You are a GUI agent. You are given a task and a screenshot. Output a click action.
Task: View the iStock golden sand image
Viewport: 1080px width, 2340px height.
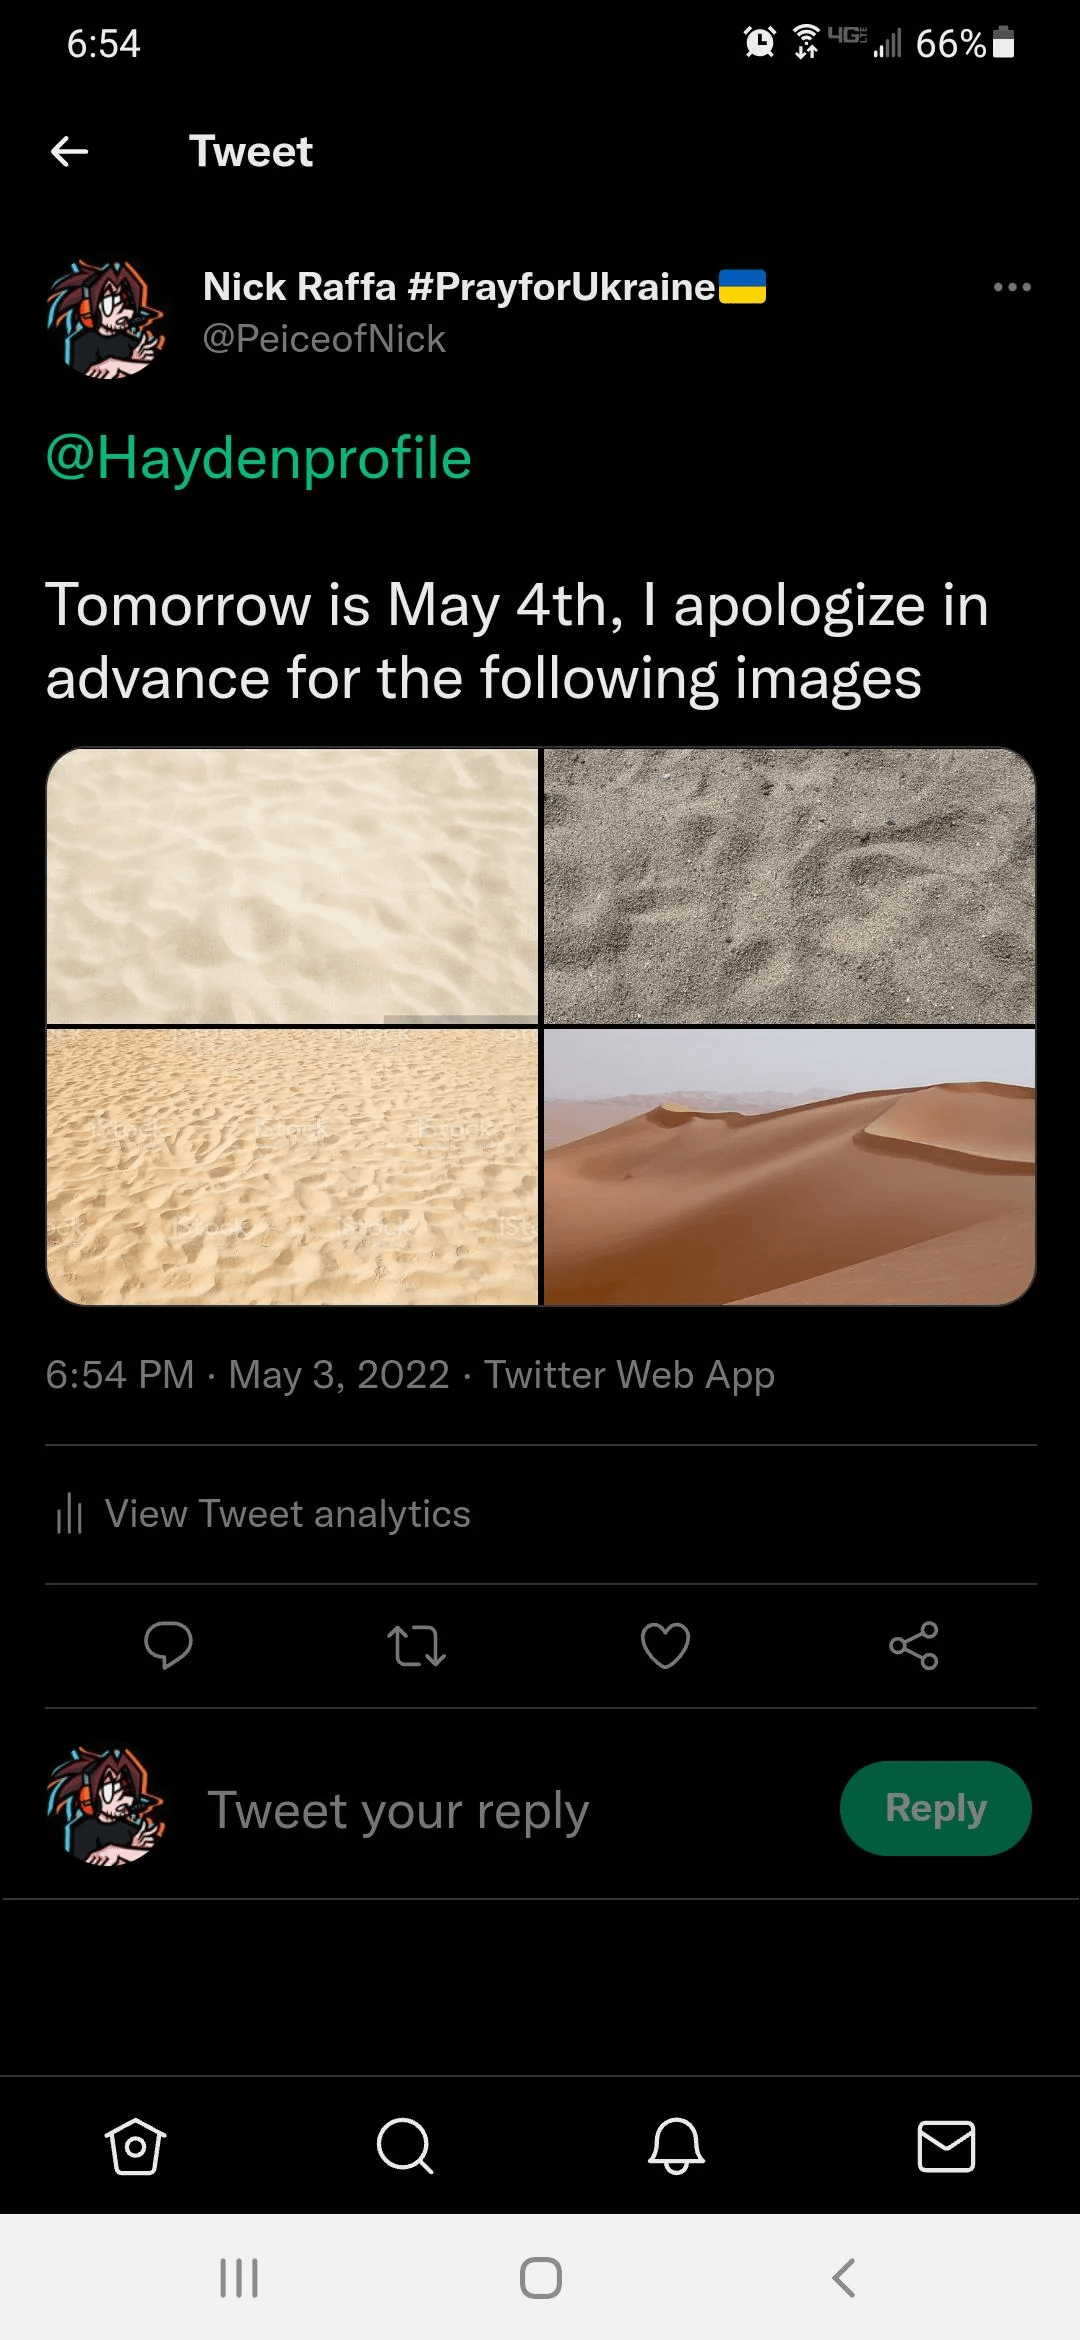(292, 1167)
